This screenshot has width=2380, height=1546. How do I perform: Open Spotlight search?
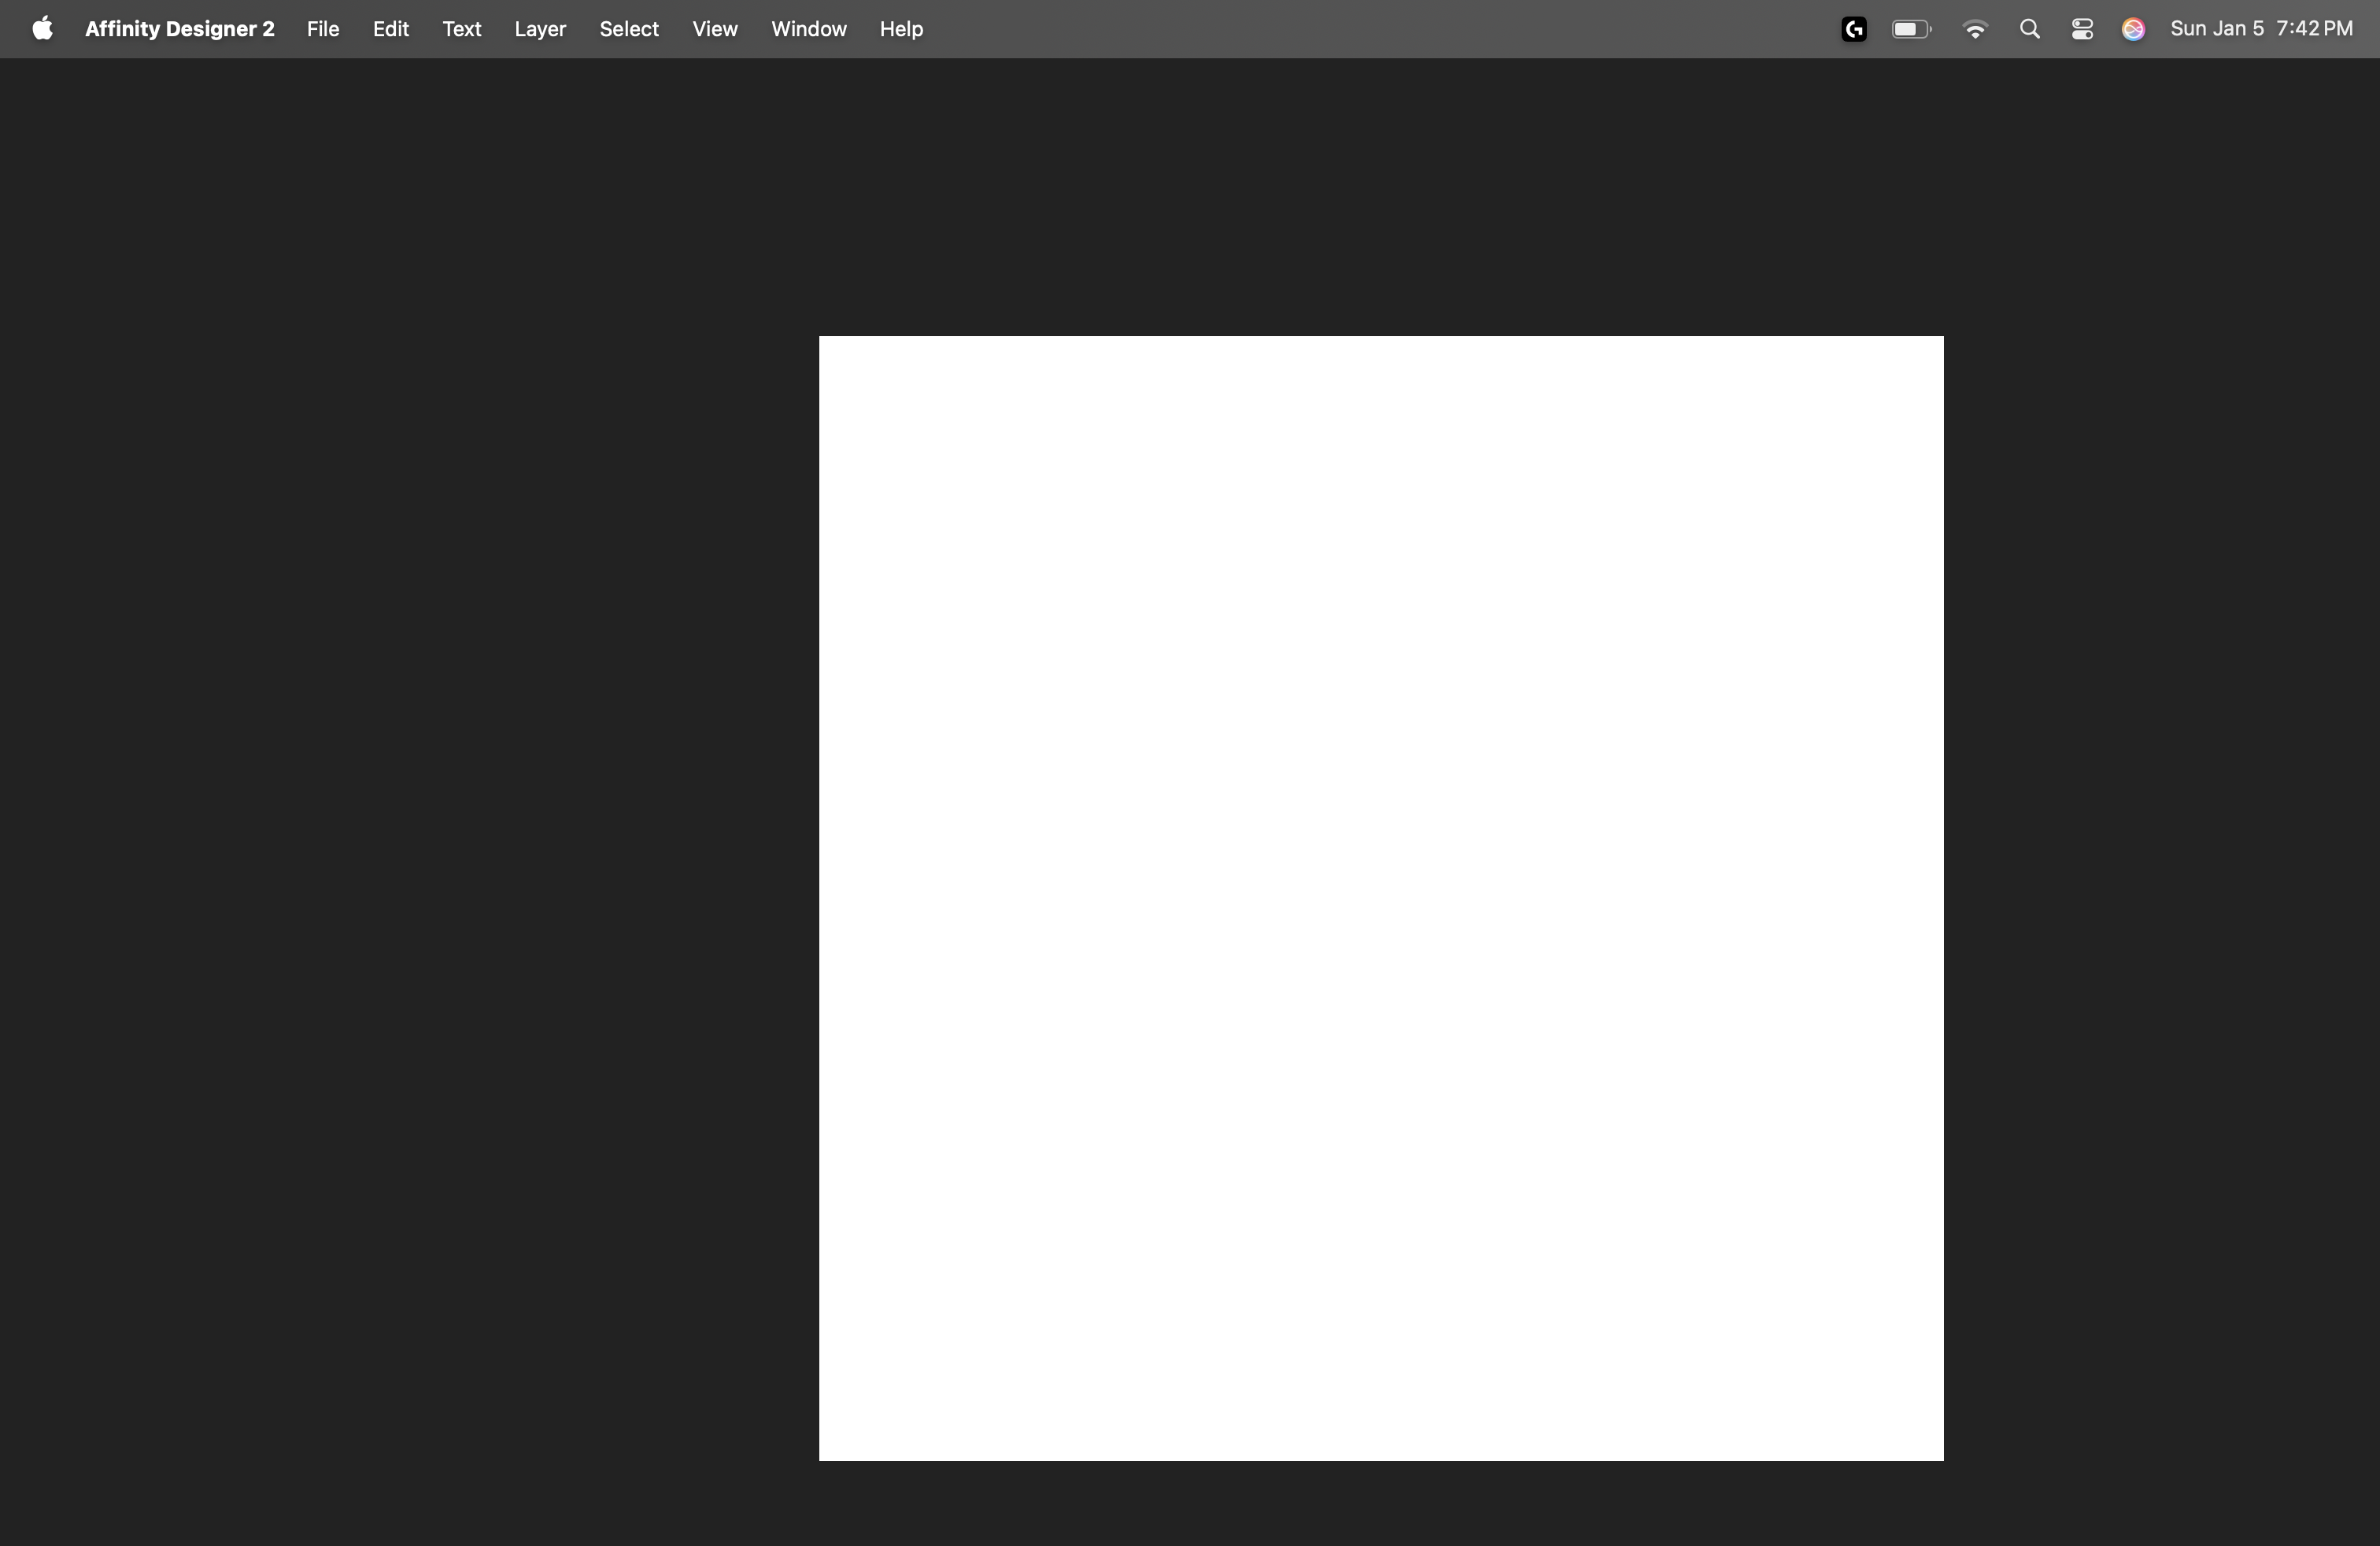point(2029,29)
